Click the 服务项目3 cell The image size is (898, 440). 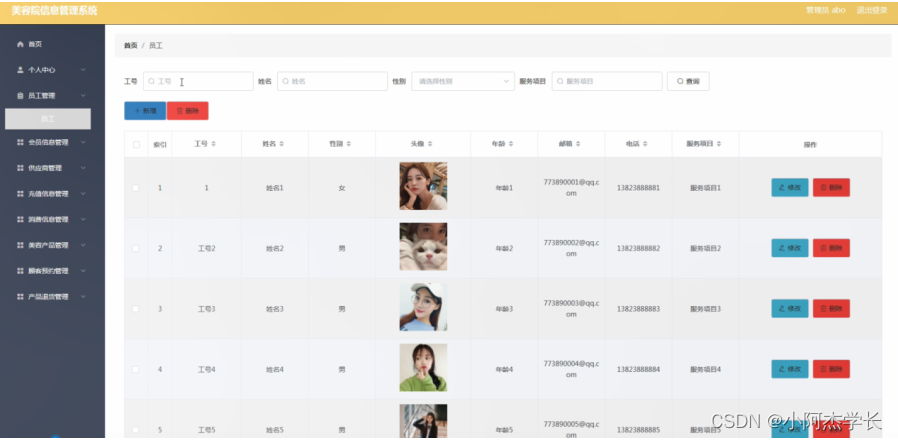(x=706, y=309)
